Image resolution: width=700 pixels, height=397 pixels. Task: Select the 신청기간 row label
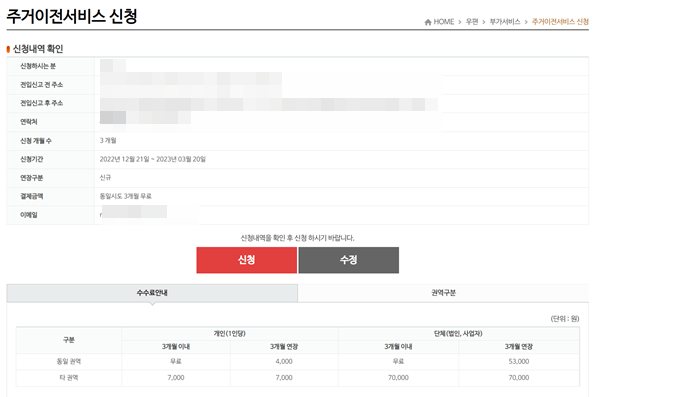point(32,159)
